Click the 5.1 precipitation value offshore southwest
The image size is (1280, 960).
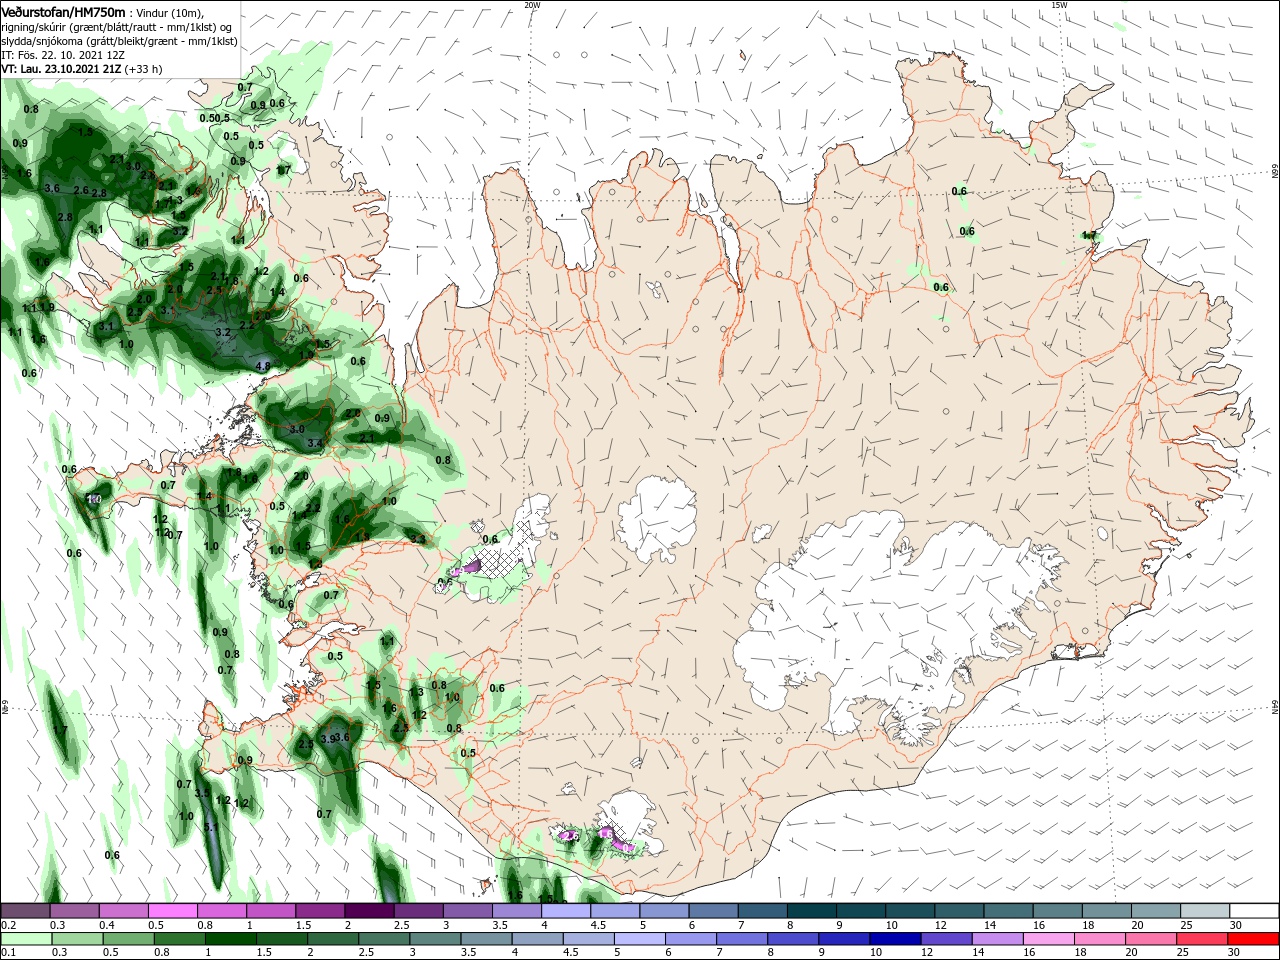tap(210, 828)
